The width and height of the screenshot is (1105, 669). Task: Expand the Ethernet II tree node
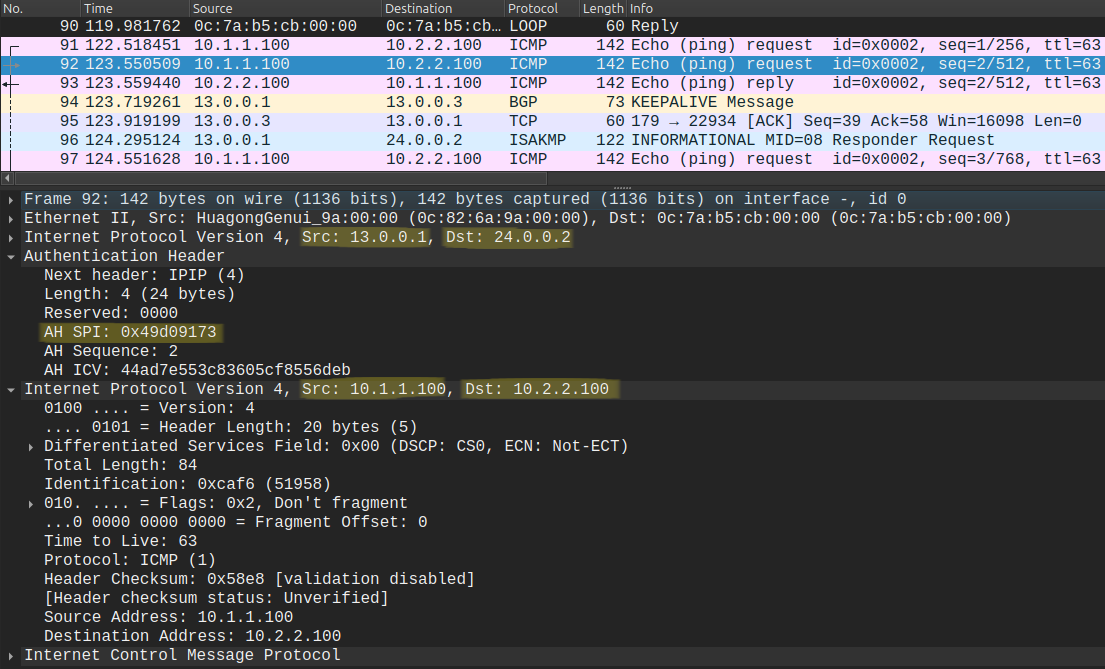(x=11, y=219)
